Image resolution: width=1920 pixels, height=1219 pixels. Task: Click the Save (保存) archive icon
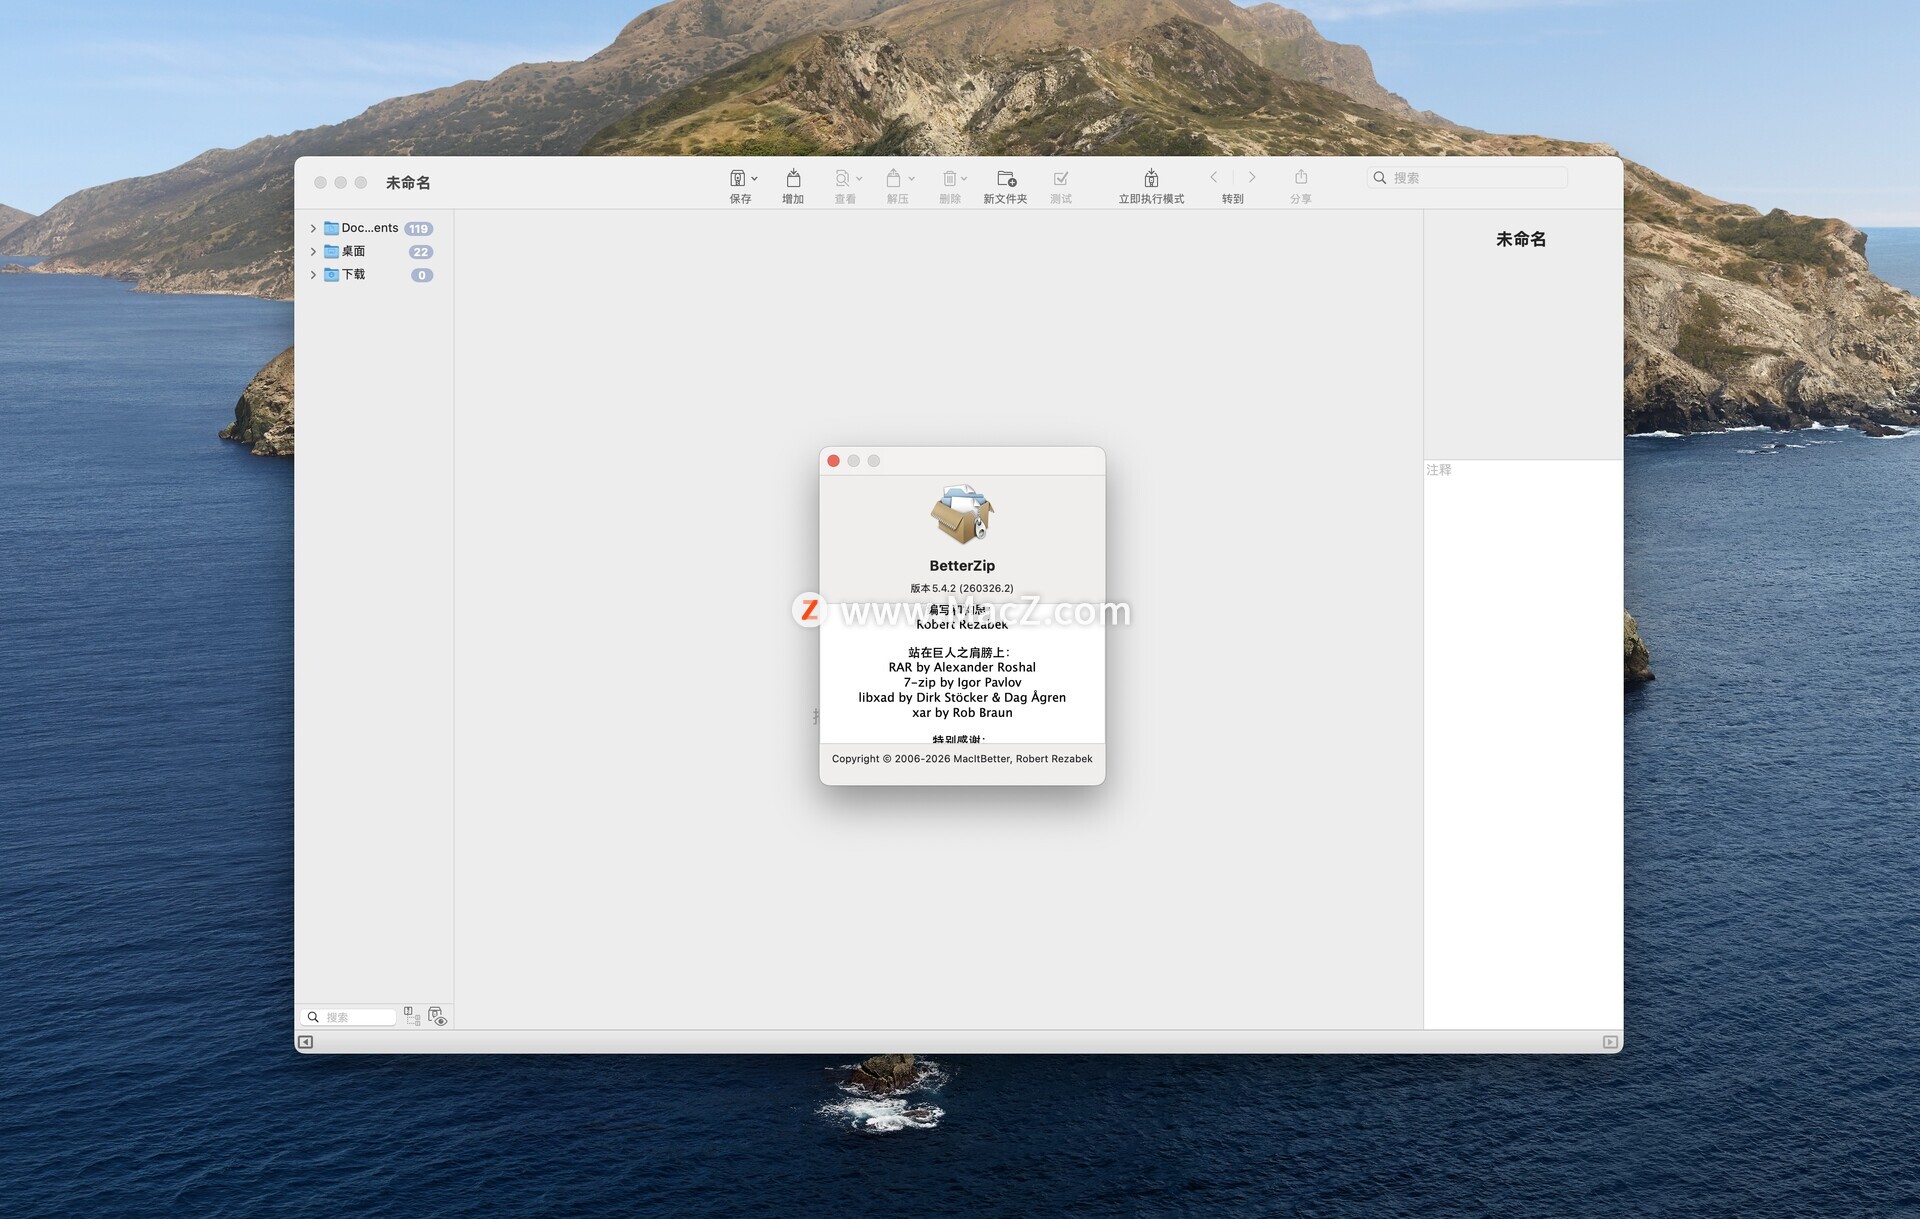pos(737,178)
